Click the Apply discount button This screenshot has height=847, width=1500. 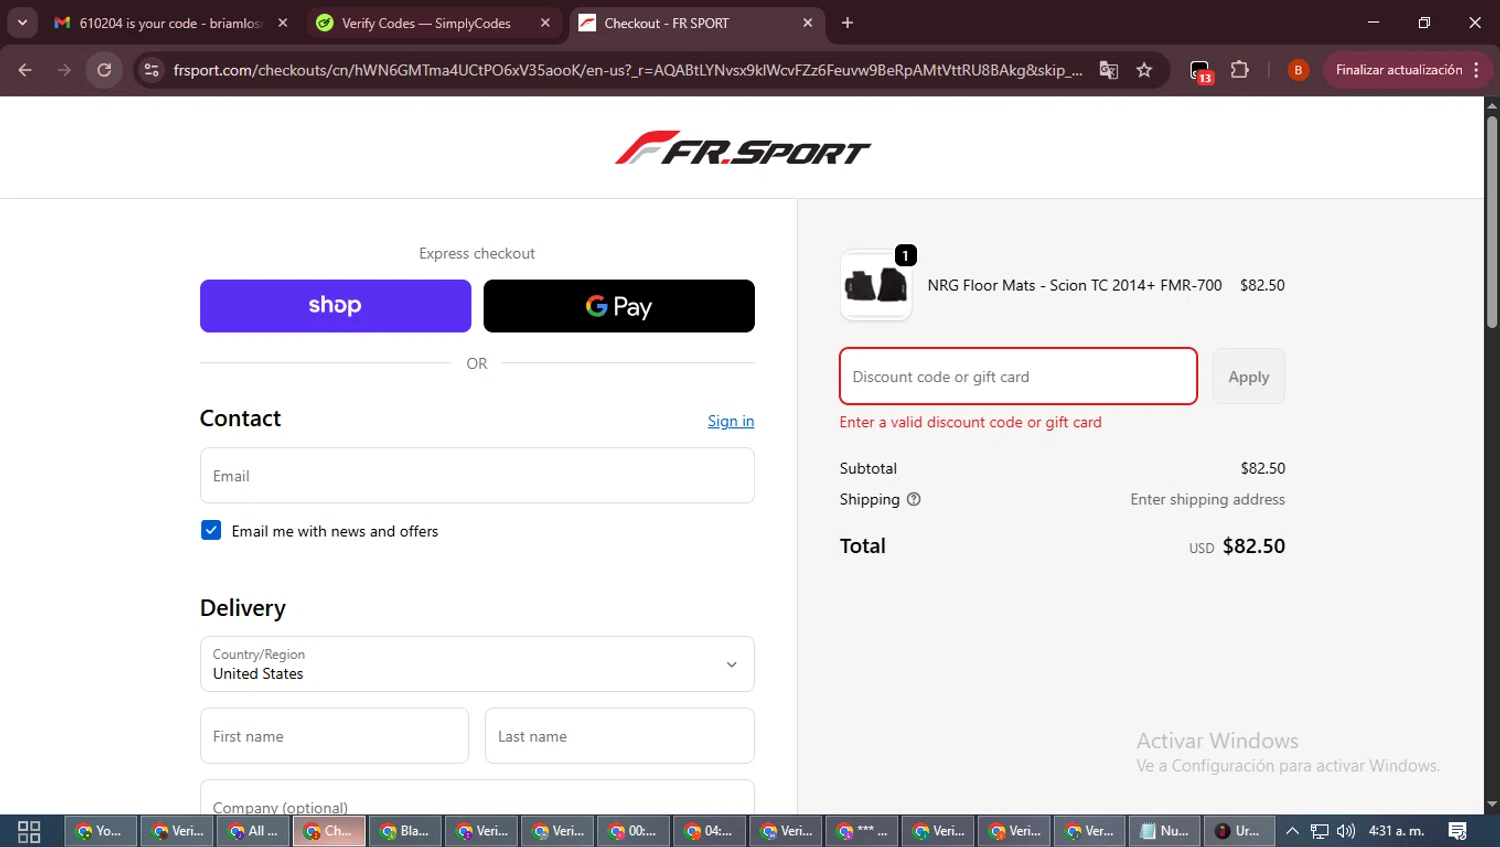coord(1249,376)
